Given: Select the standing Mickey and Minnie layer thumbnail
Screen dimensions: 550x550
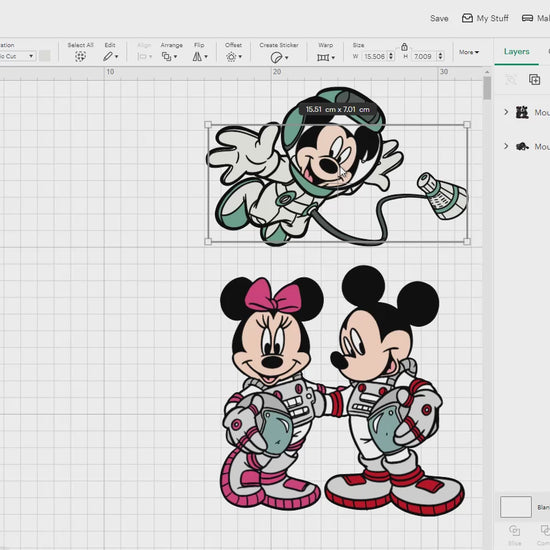Looking at the screenshot, I should click(x=522, y=112).
